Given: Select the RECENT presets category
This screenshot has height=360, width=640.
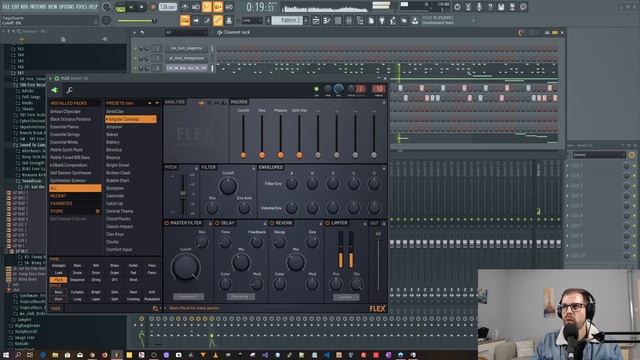Looking at the screenshot, I should [x=75, y=196].
